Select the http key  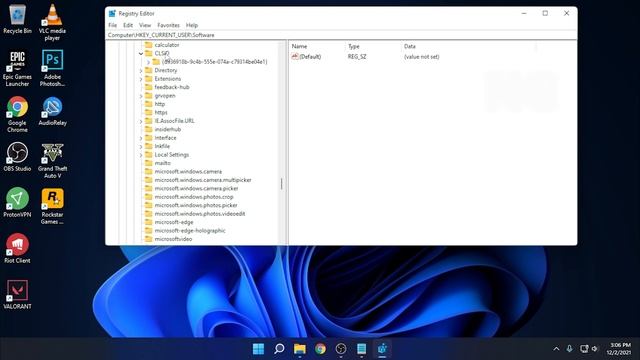point(160,104)
